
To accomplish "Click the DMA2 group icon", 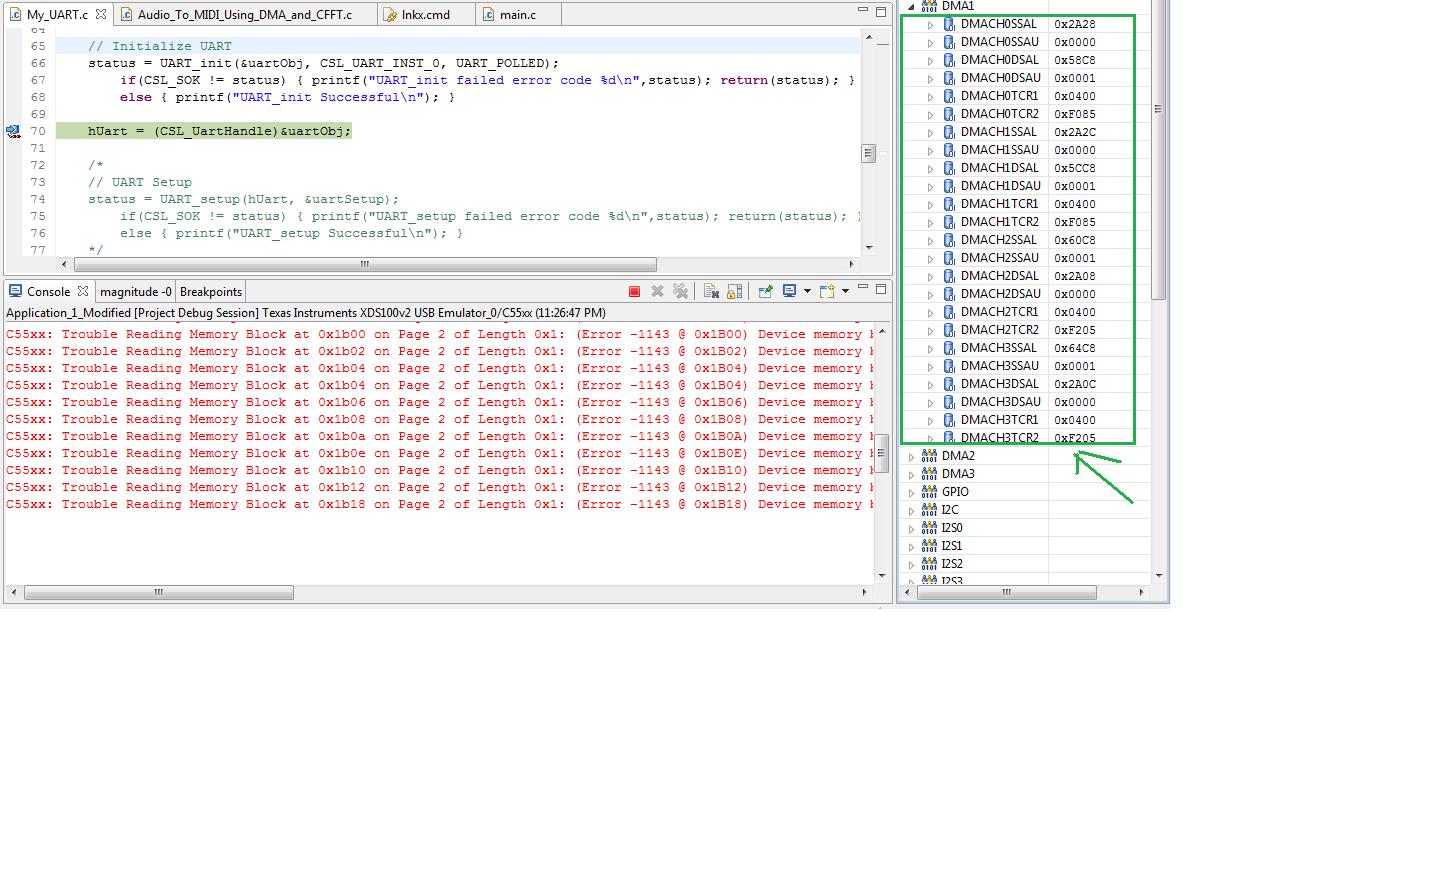I will coord(929,456).
